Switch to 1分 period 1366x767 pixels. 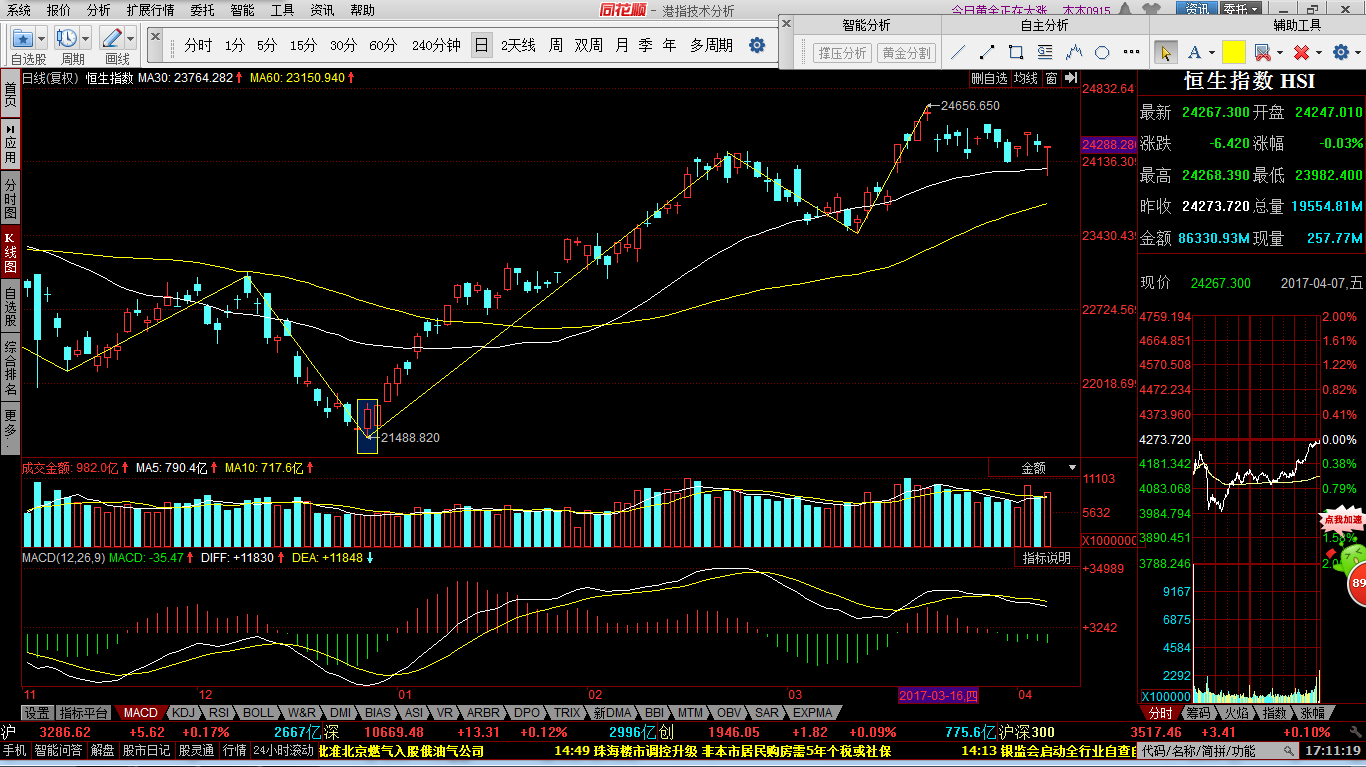[234, 45]
